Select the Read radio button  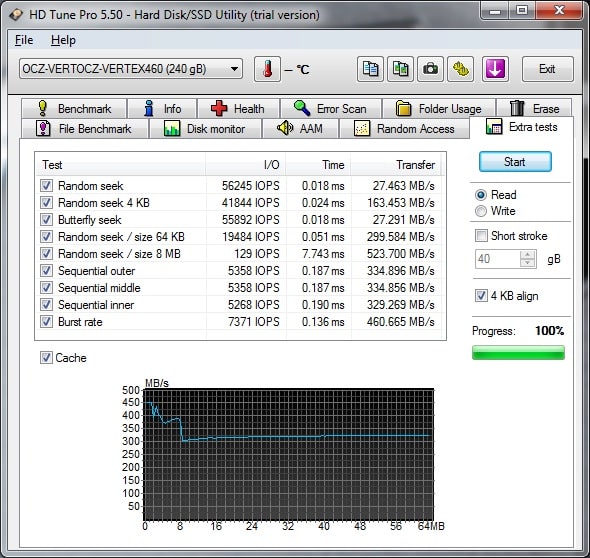click(481, 195)
